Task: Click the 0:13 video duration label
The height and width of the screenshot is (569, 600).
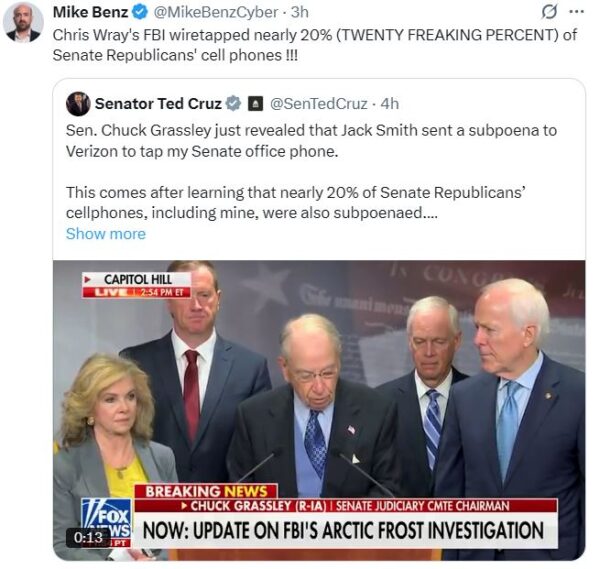Action: (x=88, y=537)
